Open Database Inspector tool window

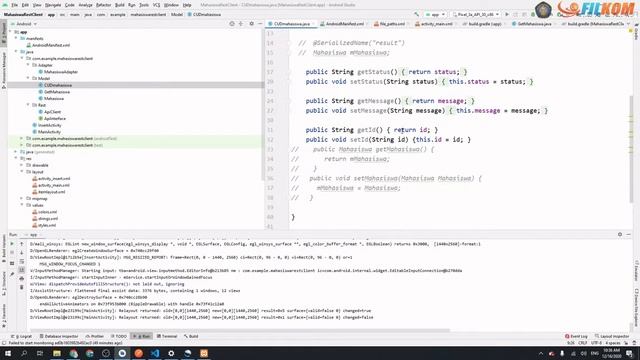coord(59,336)
